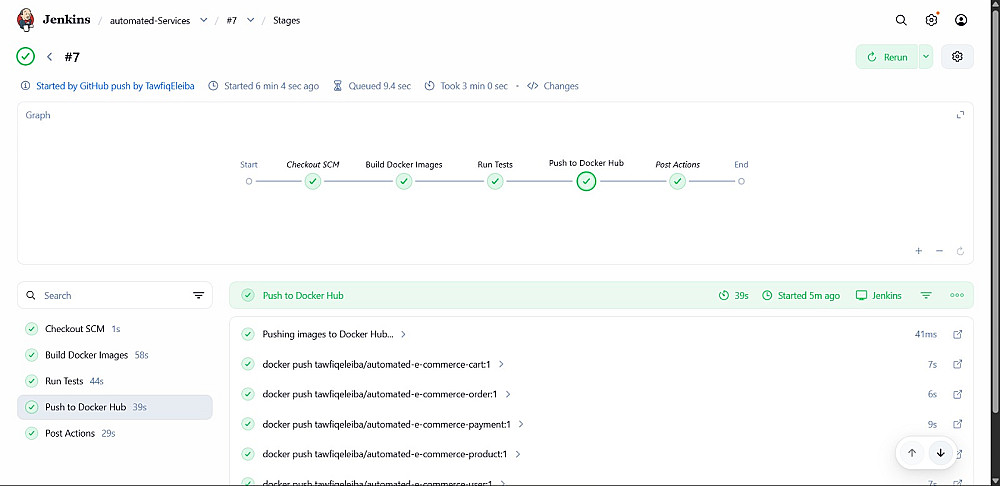Open the Rerun button dropdown arrow
Image resolution: width=1000 pixels, height=486 pixels.
926,57
